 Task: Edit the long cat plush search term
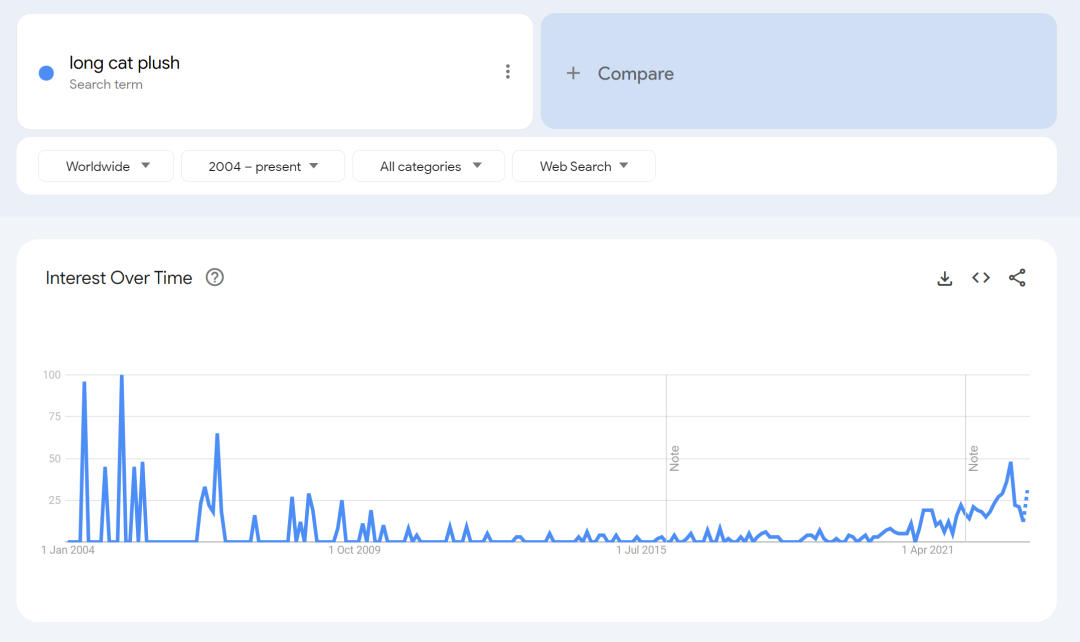(x=125, y=63)
